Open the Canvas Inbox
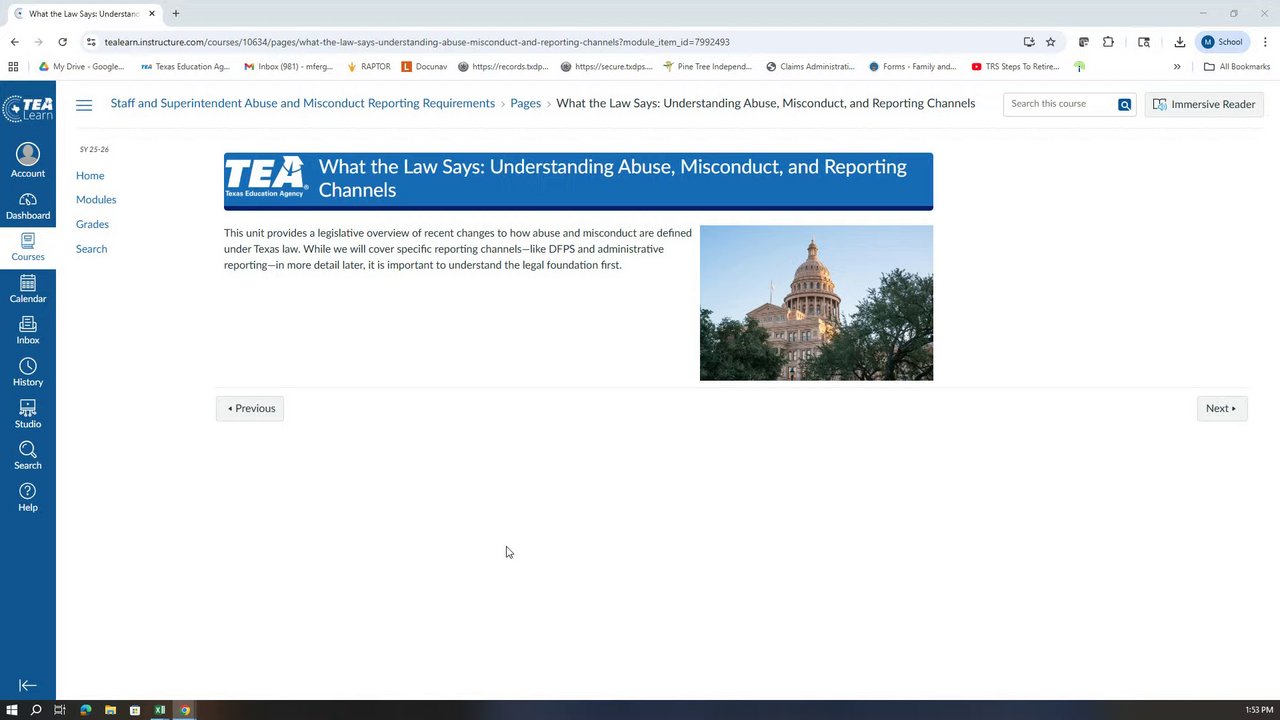This screenshot has height=720, width=1280. pos(28,331)
